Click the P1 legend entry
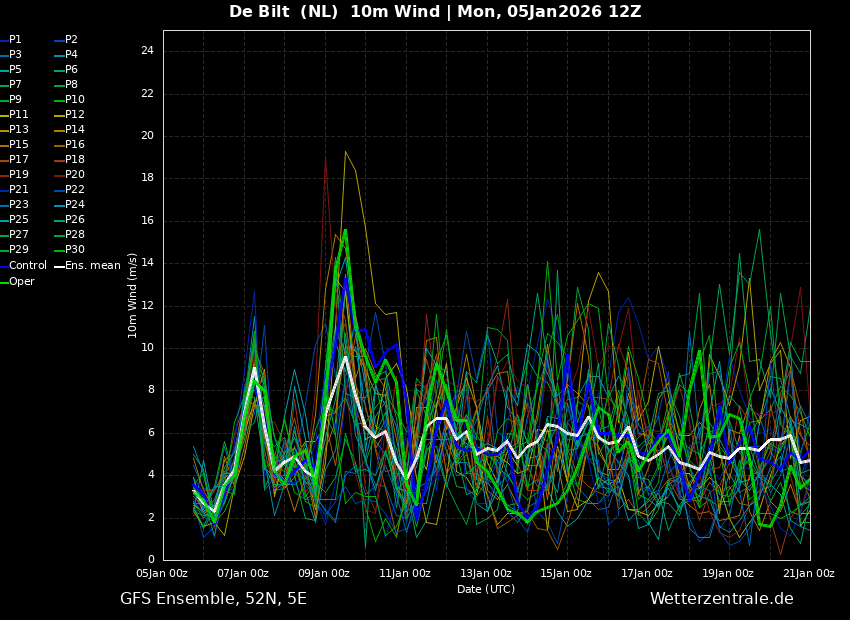The height and width of the screenshot is (620, 850). point(11,40)
